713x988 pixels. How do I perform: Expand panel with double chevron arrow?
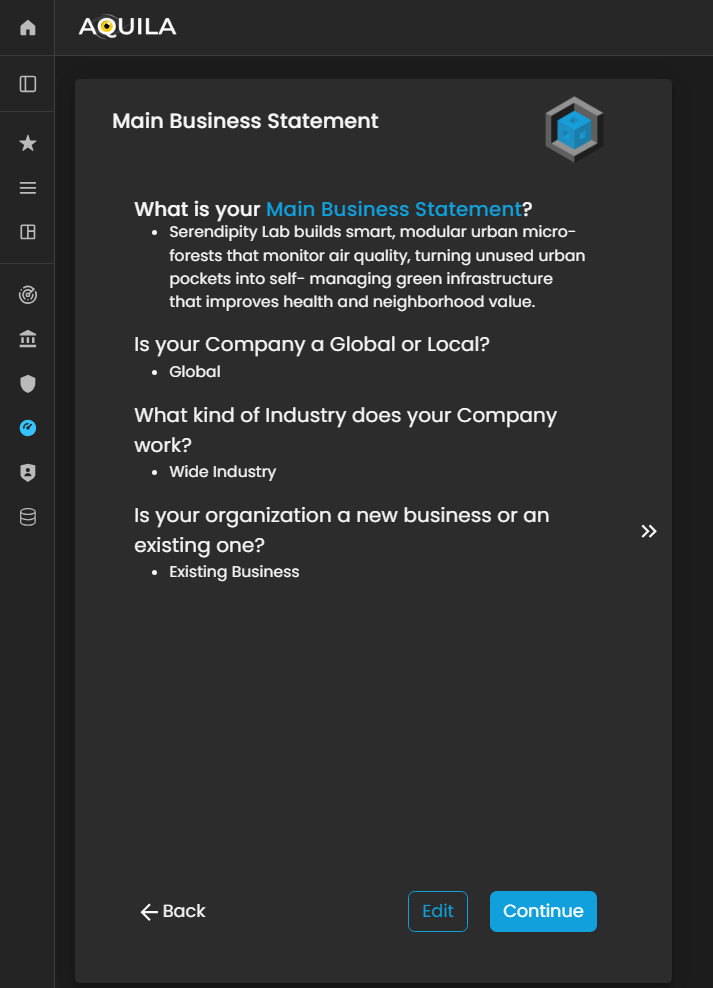[649, 531]
